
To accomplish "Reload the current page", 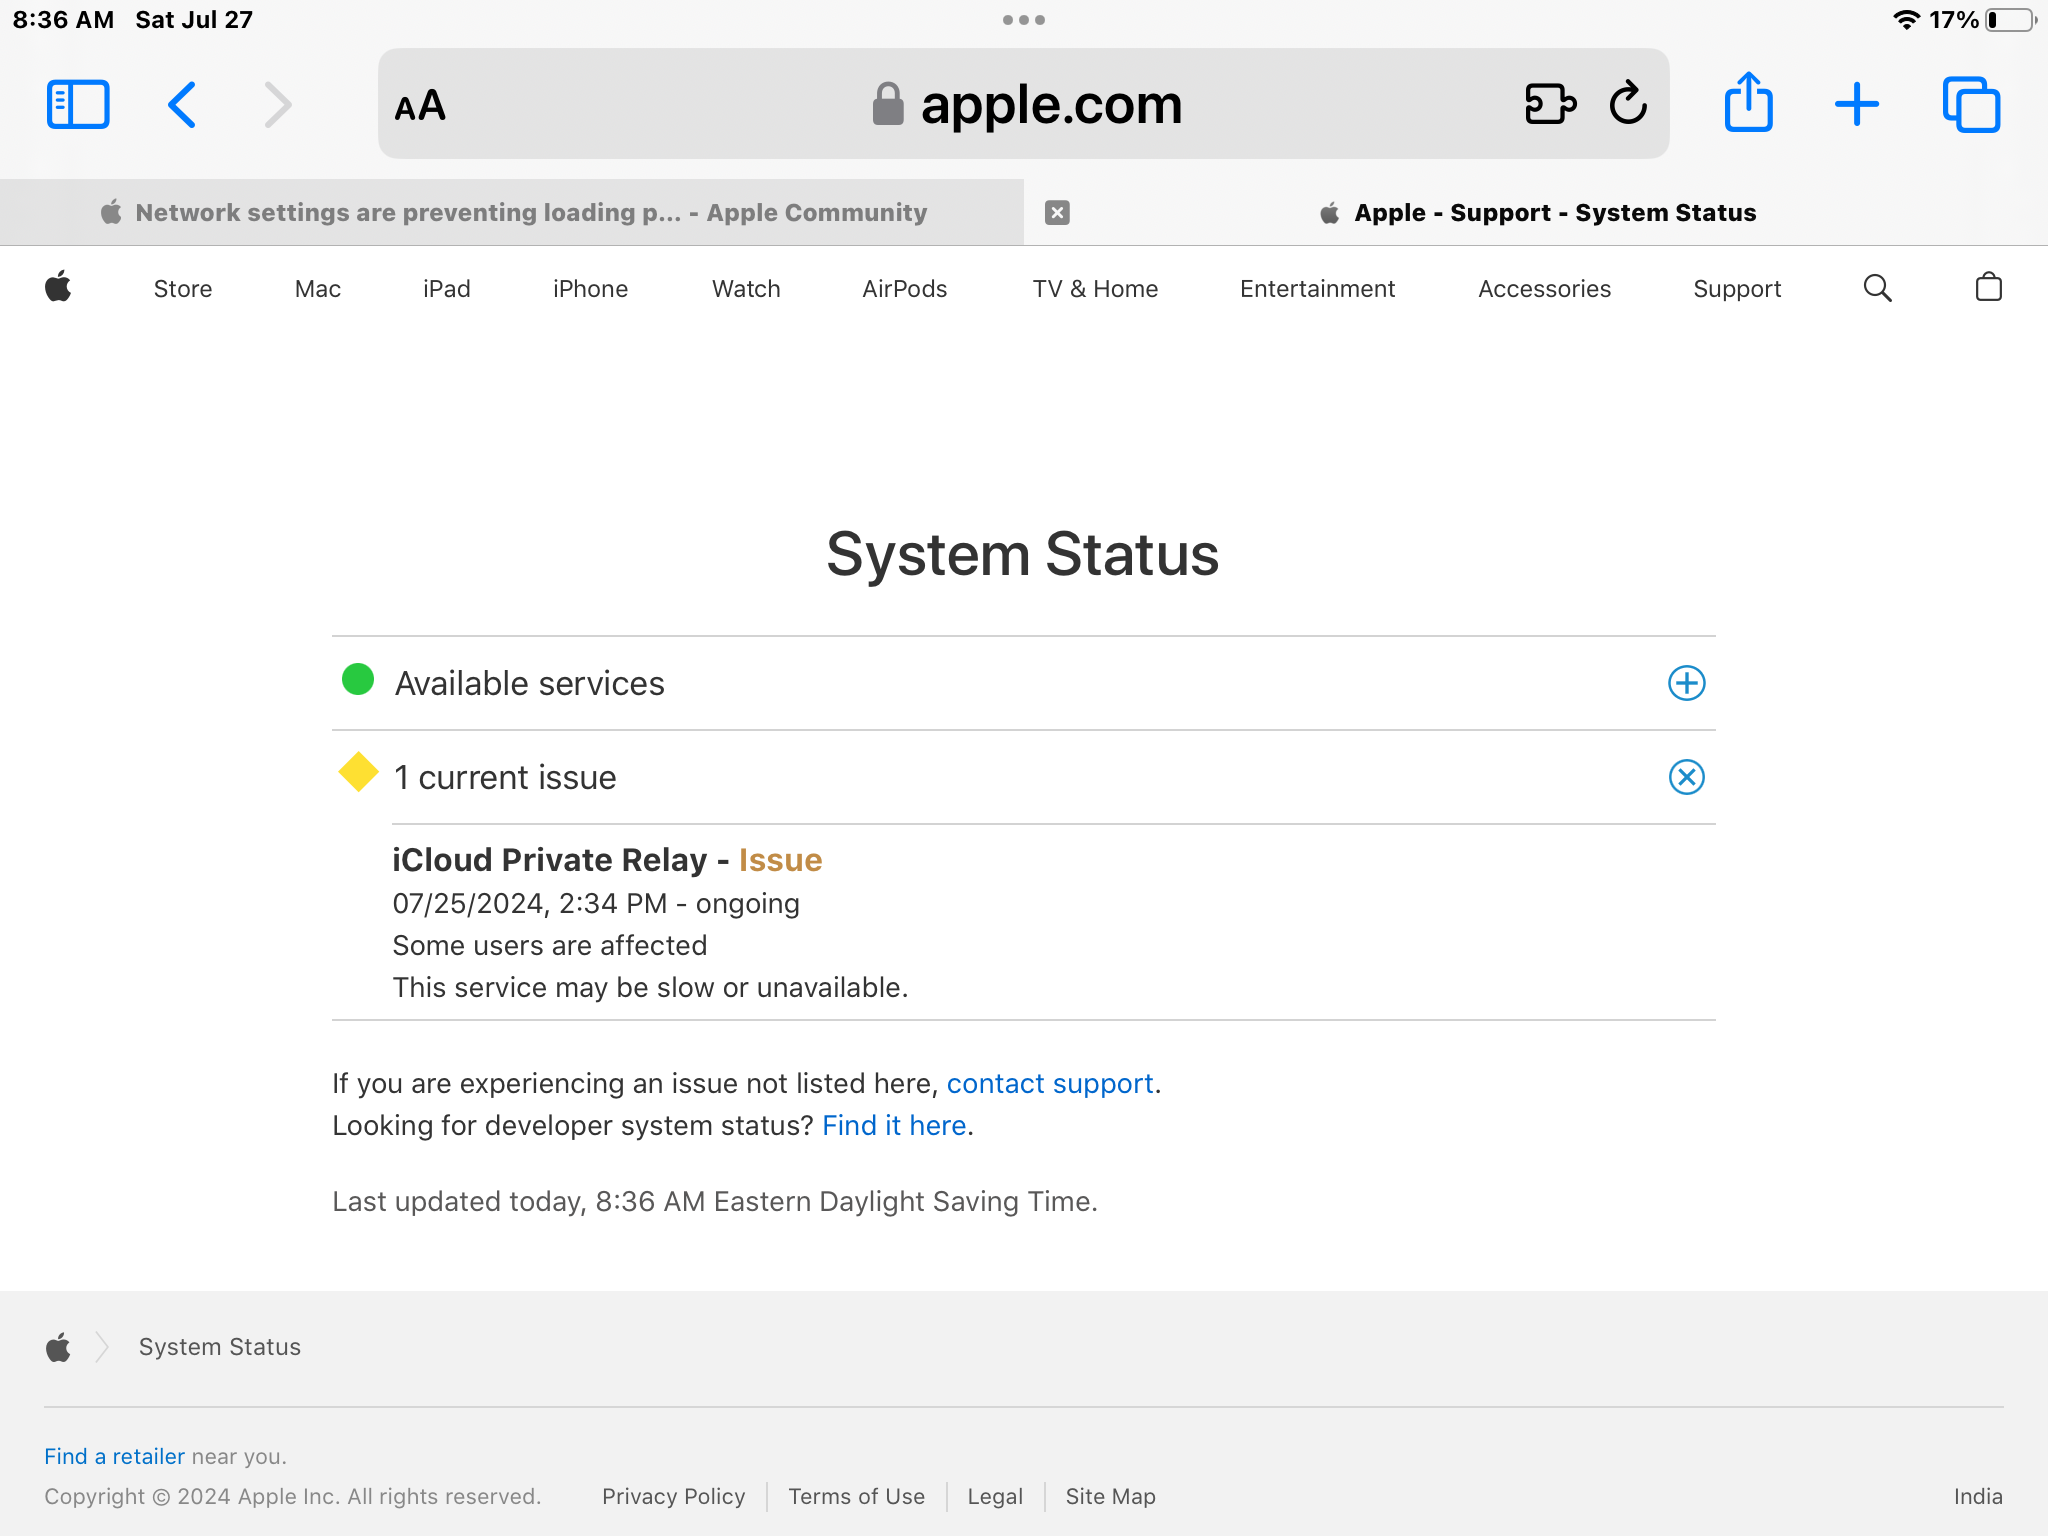I will point(1628,103).
